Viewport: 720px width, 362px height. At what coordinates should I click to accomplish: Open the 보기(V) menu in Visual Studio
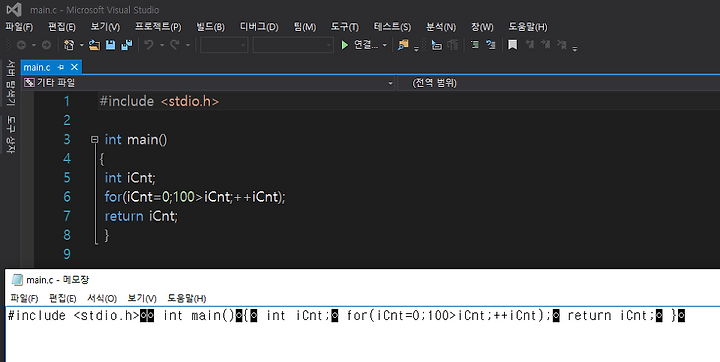(105, 27)
